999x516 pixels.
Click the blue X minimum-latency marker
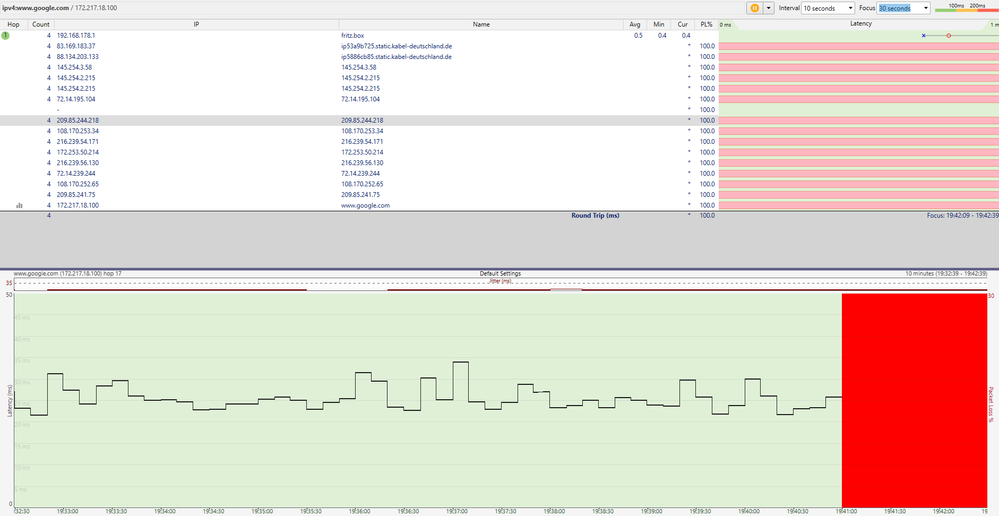point(923,35)
